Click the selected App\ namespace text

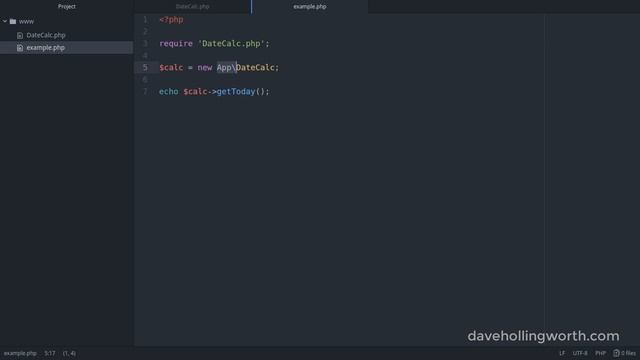(227, 67)
